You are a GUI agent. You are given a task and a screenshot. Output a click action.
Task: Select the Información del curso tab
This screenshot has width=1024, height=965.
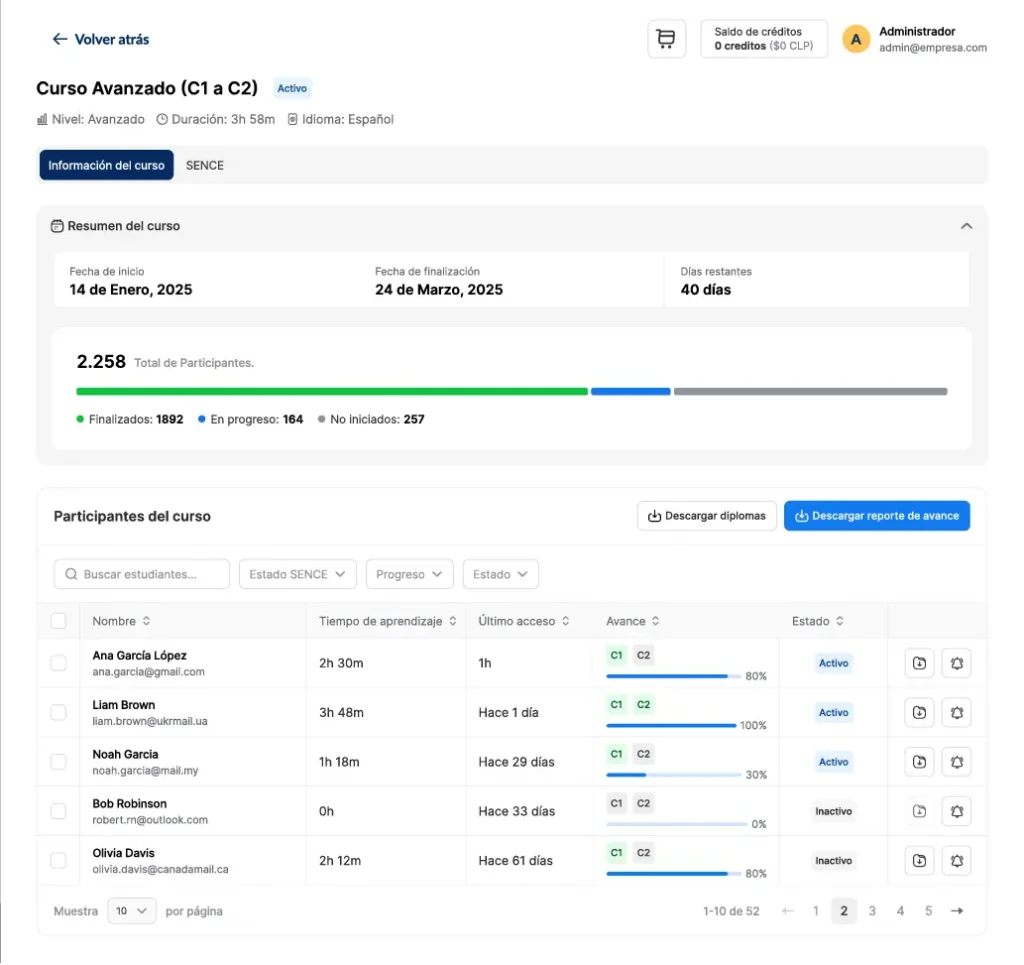tap(106, 165)
